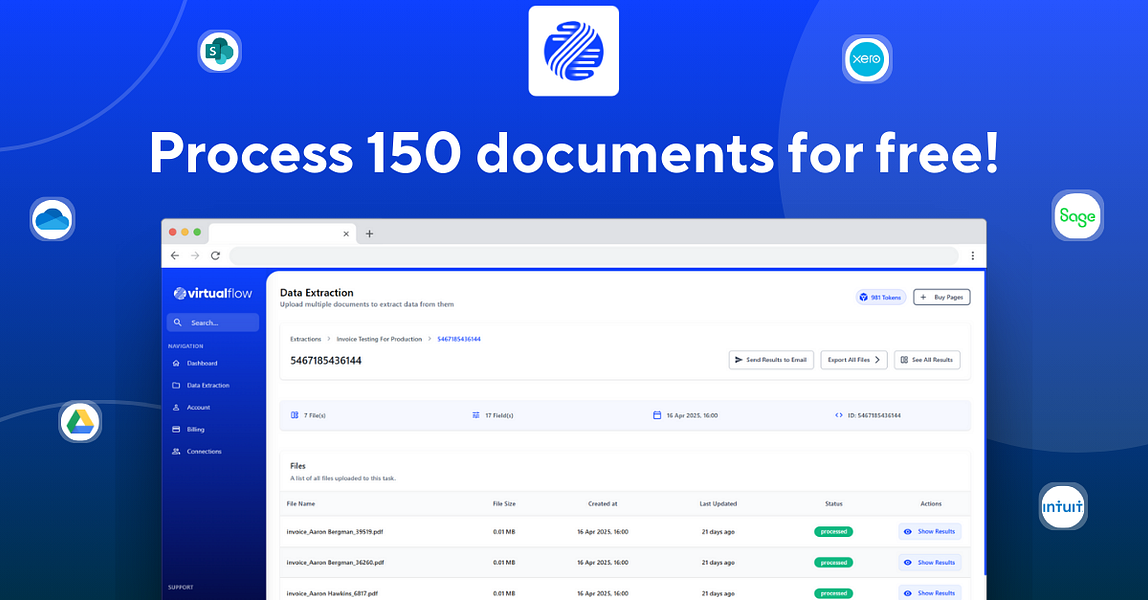This screenshot has height=600, width=1148.
Task: Click the virtualflow sidebar logo
Action: 213,293
